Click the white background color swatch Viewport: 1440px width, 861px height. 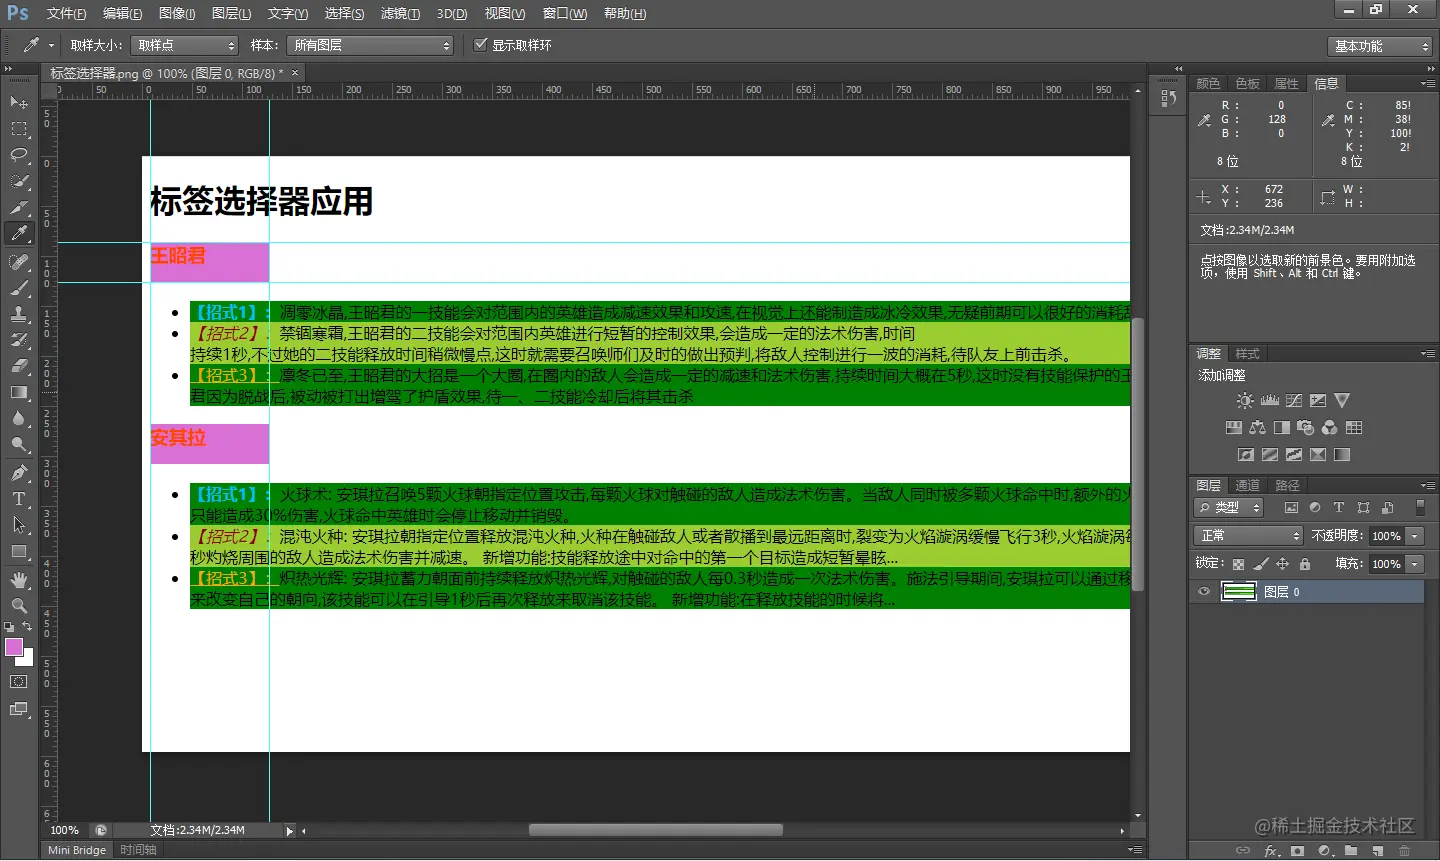pyautogui.click(x=28, y=660)
